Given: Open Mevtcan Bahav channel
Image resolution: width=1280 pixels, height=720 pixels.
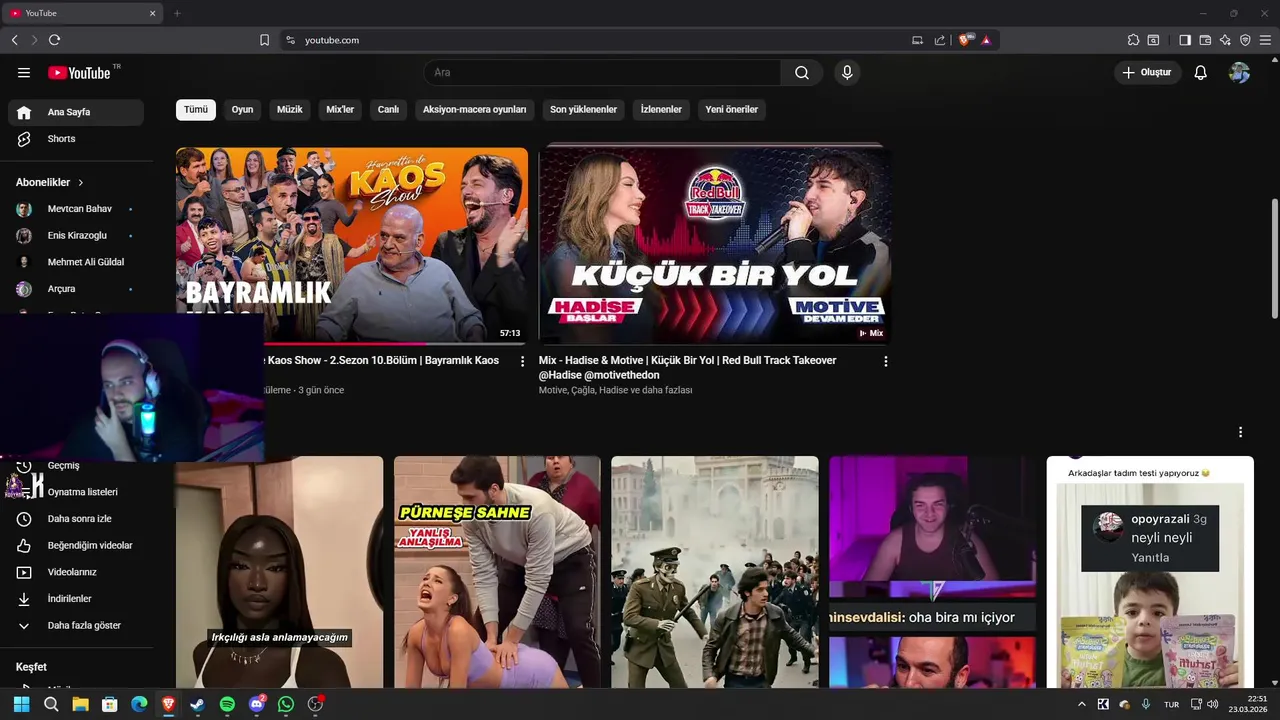Looking at the screenshot, I should (75, 209).
